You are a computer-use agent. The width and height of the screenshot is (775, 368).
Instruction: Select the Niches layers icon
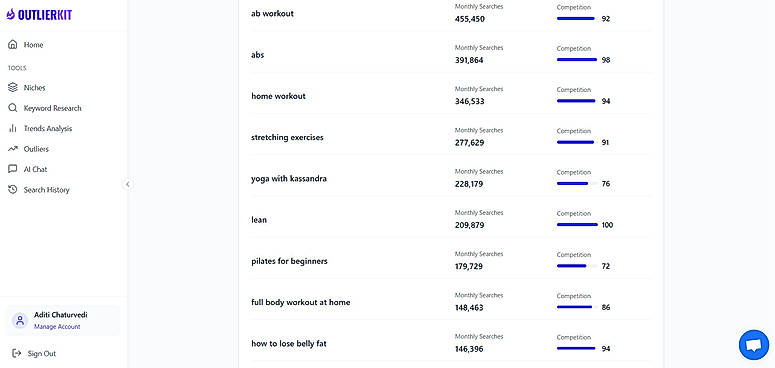[x=13, y=87]
